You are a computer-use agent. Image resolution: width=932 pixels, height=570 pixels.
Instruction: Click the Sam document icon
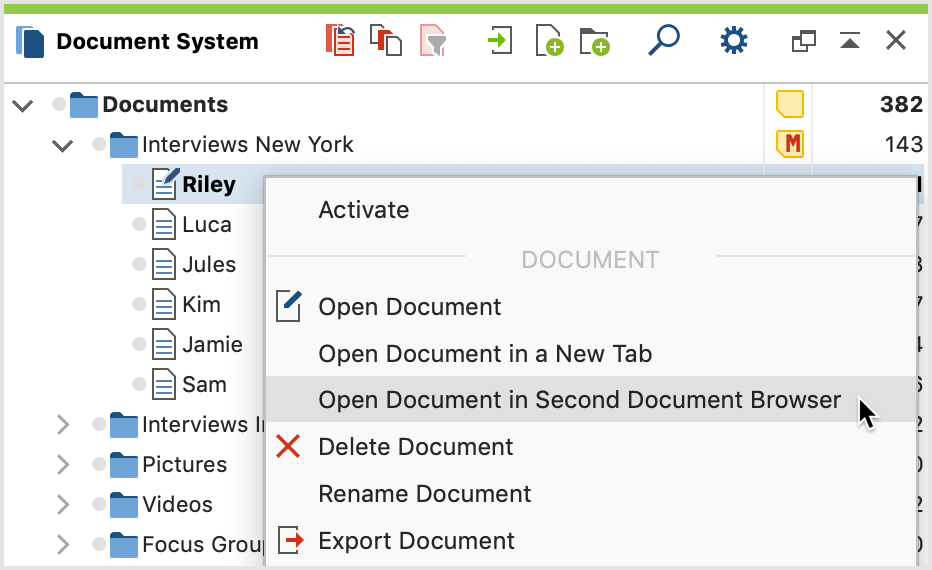163,384
